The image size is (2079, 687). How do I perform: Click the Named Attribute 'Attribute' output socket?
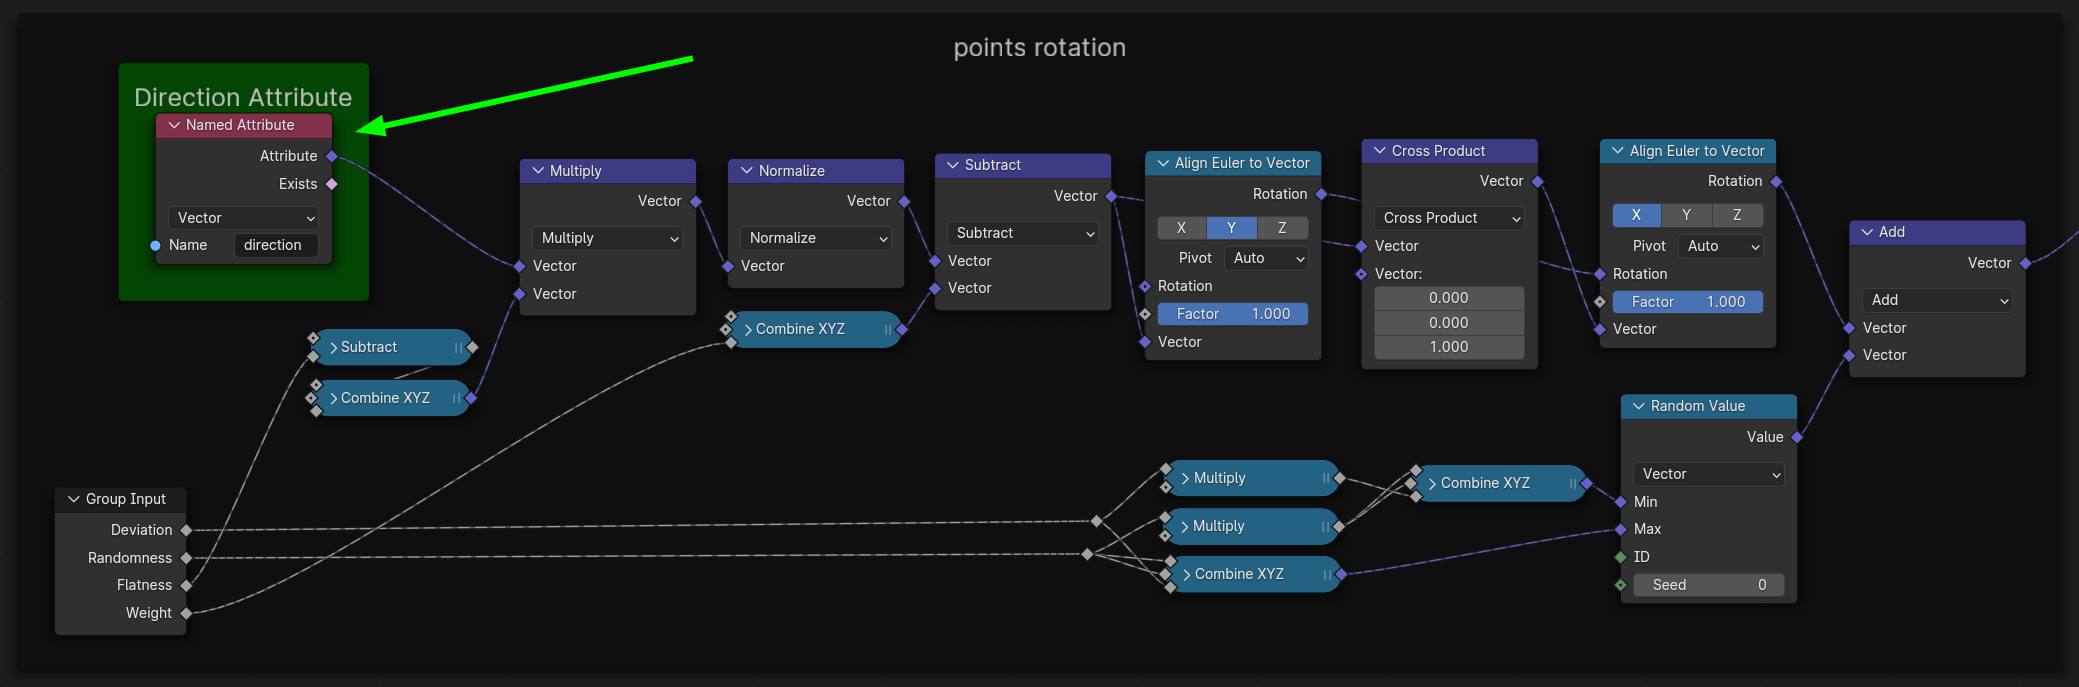click(332, 156)
